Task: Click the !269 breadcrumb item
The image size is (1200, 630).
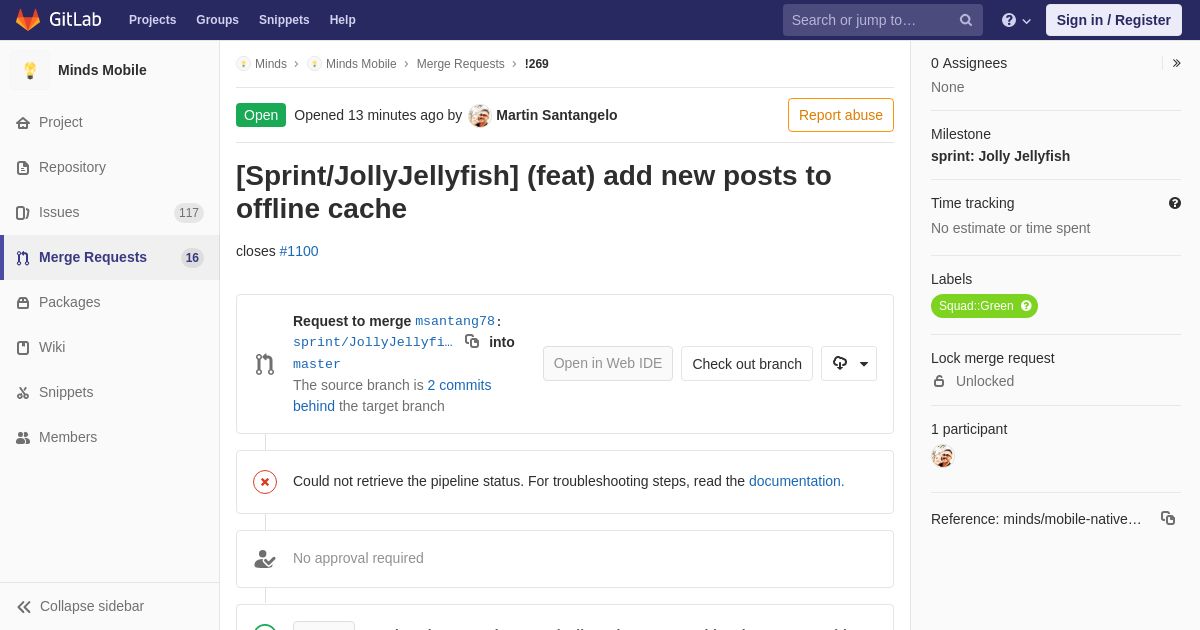Action: point(537,64)
